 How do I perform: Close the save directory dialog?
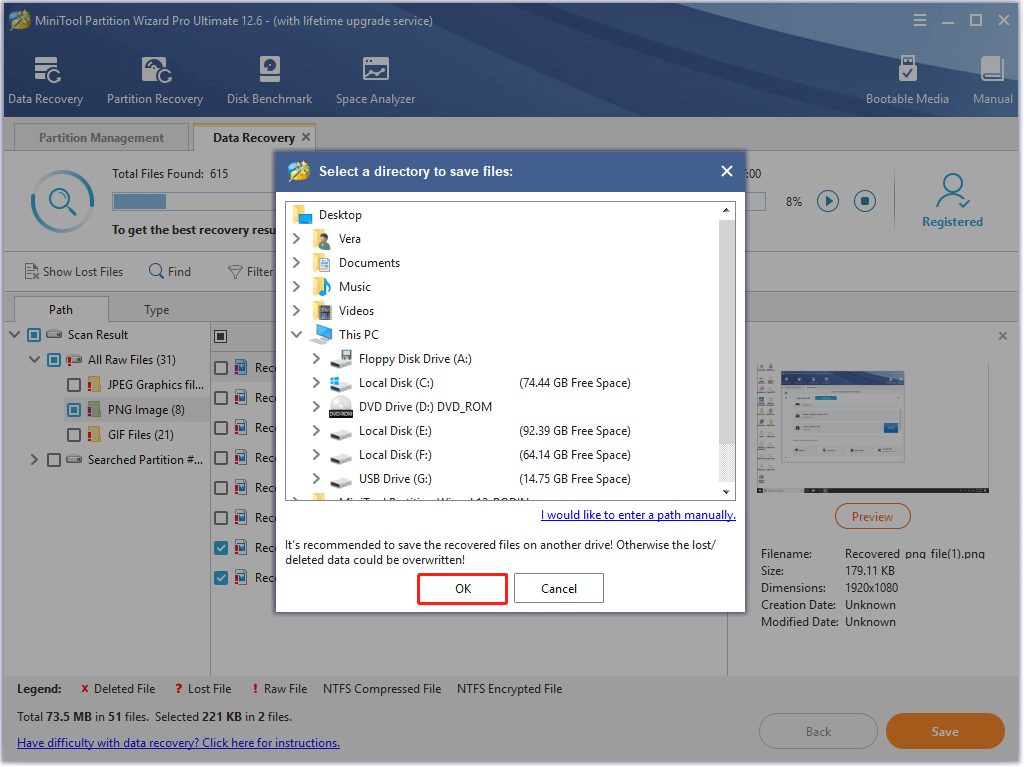pyautogui.click(x=726, y=171)
